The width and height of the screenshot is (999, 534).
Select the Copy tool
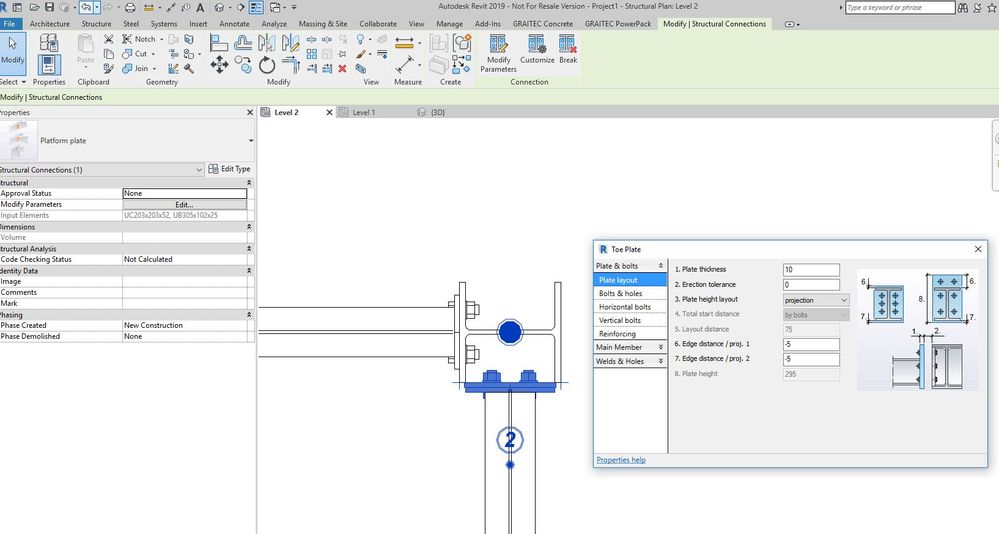[x=243, y=64]
